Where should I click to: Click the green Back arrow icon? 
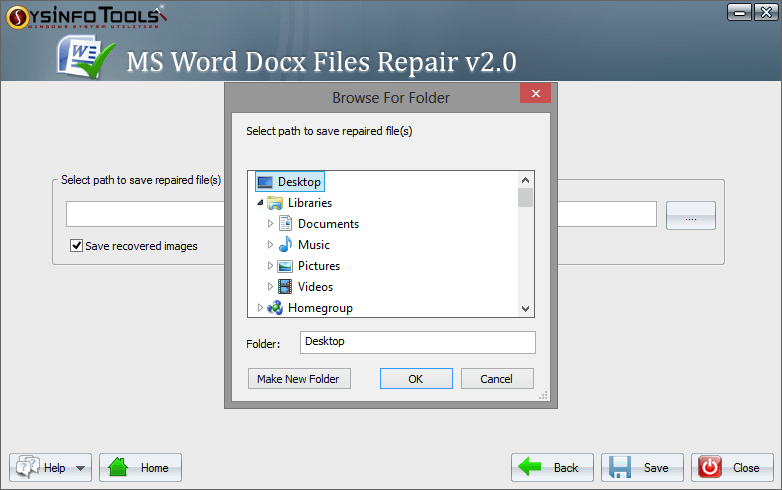[529, 467]
